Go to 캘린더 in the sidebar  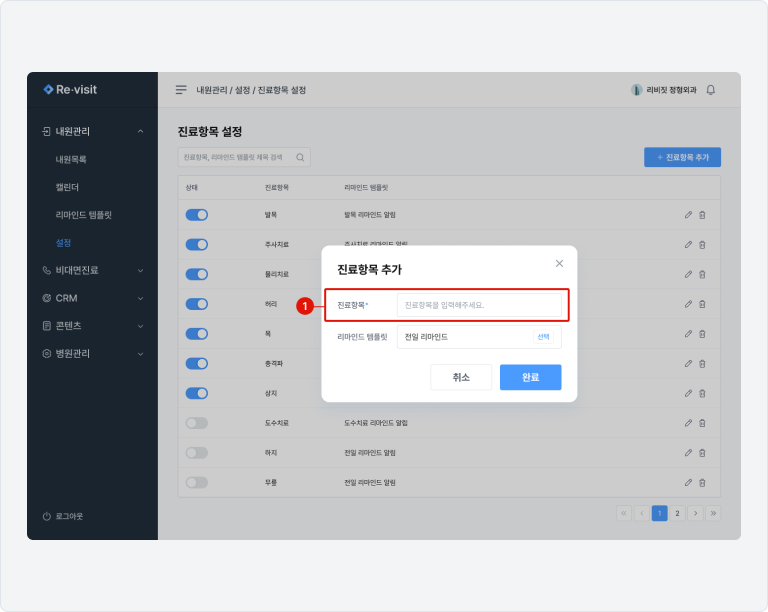tap(68, 187)
